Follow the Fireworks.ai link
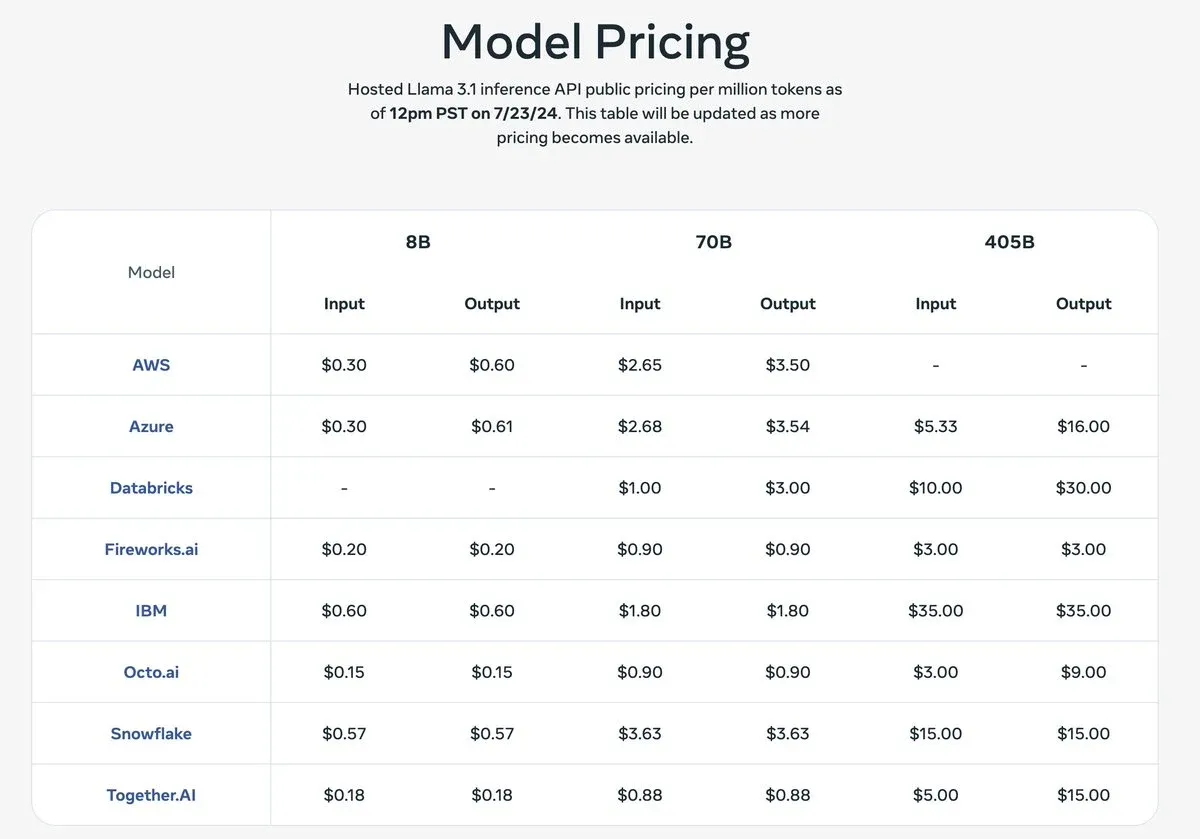Viewport: 1200px width, 839px height. click(x=151, y=549)
